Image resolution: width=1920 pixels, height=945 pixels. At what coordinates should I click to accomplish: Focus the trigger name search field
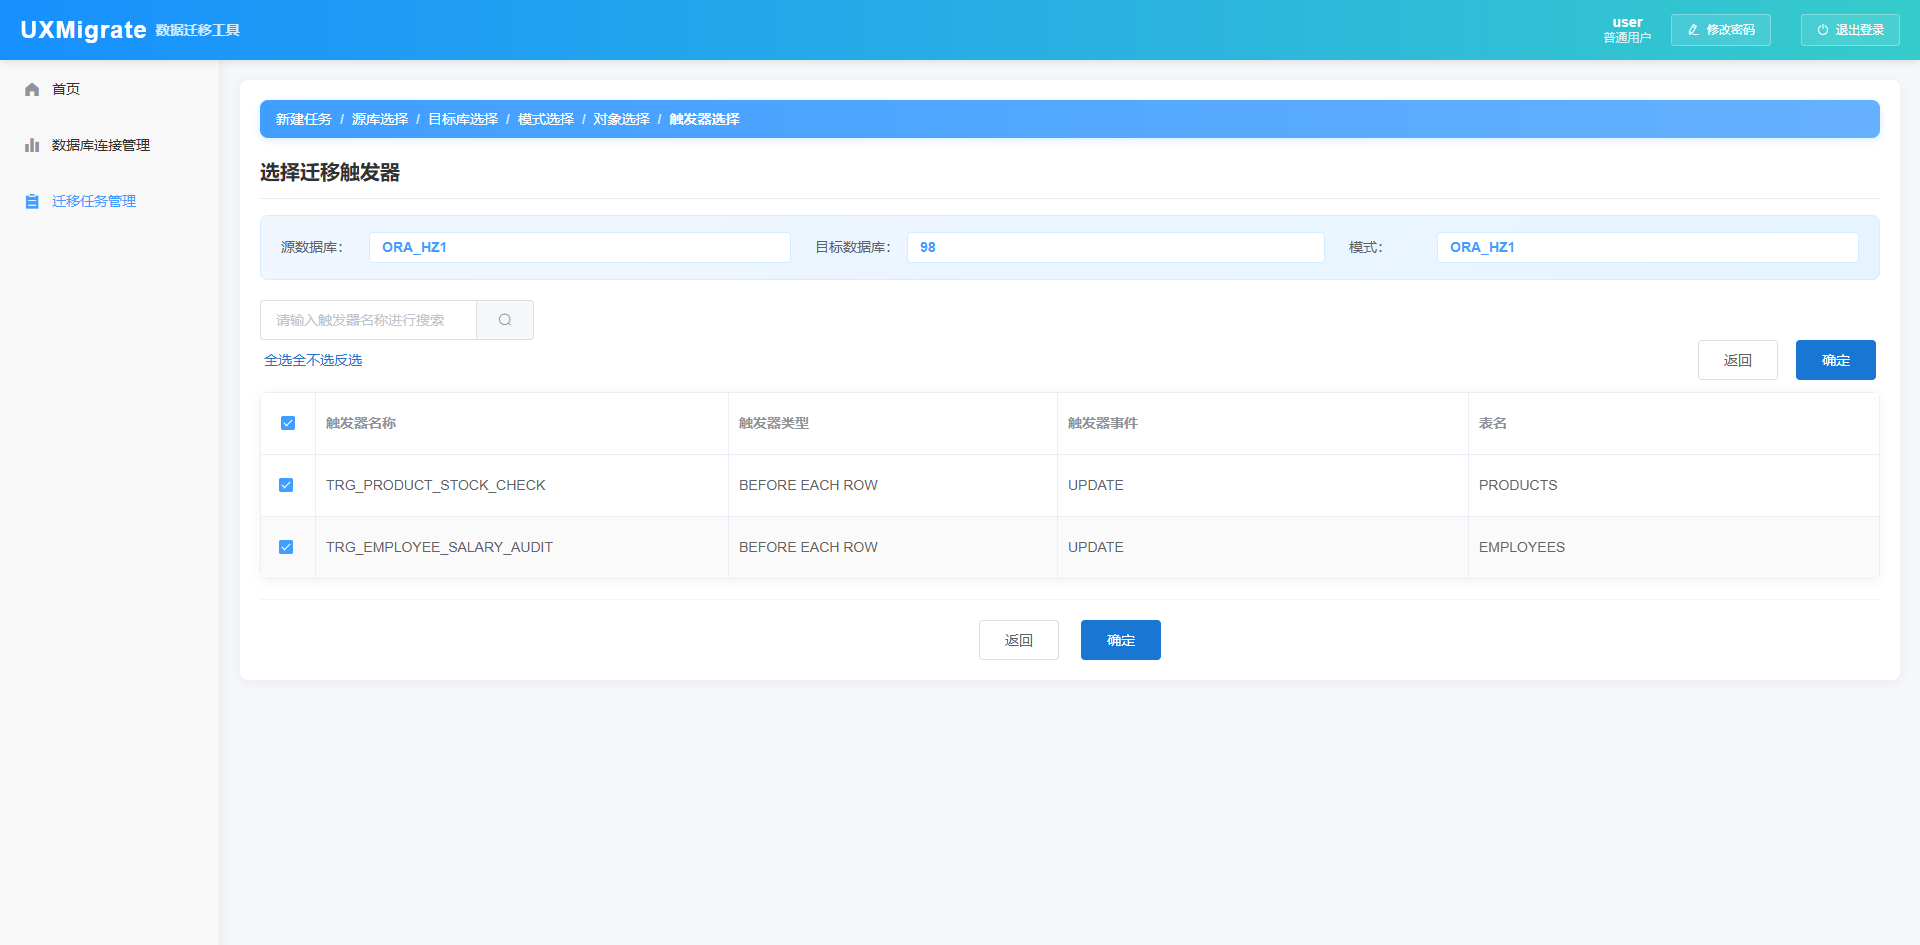click(x=368, y=320)
